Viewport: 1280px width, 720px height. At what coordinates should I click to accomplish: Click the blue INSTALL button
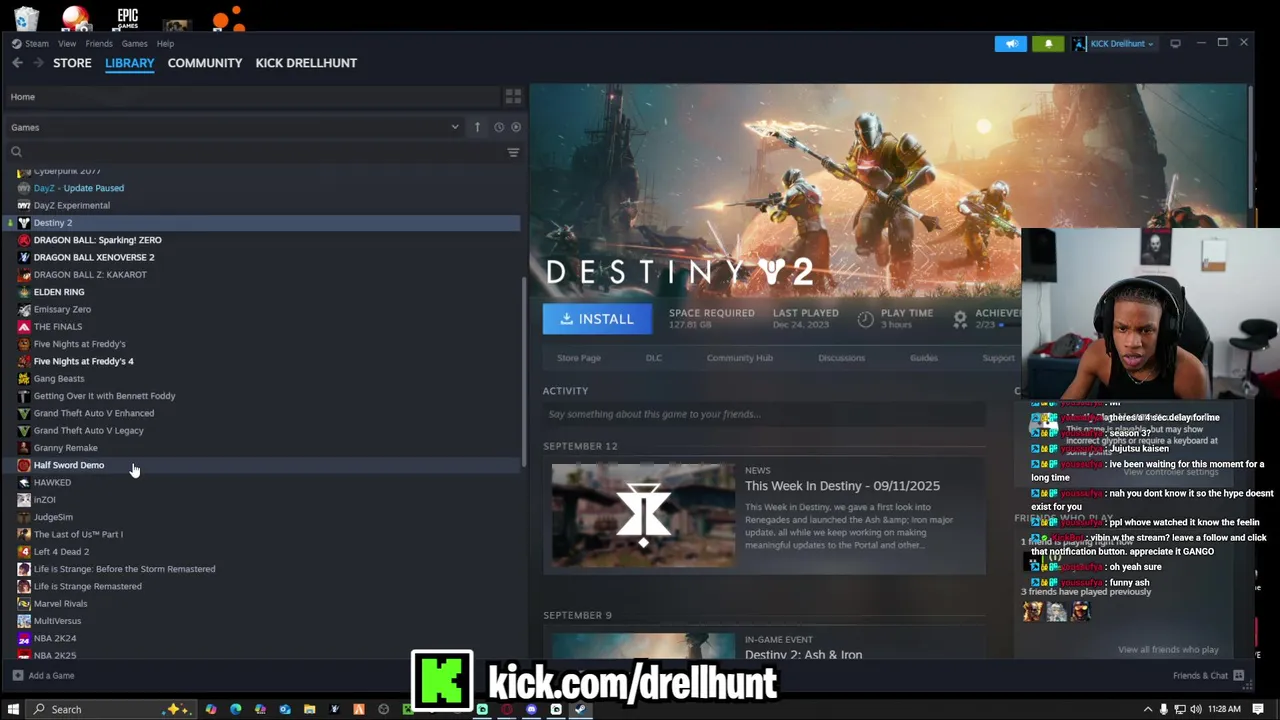(x=597, y=319)
